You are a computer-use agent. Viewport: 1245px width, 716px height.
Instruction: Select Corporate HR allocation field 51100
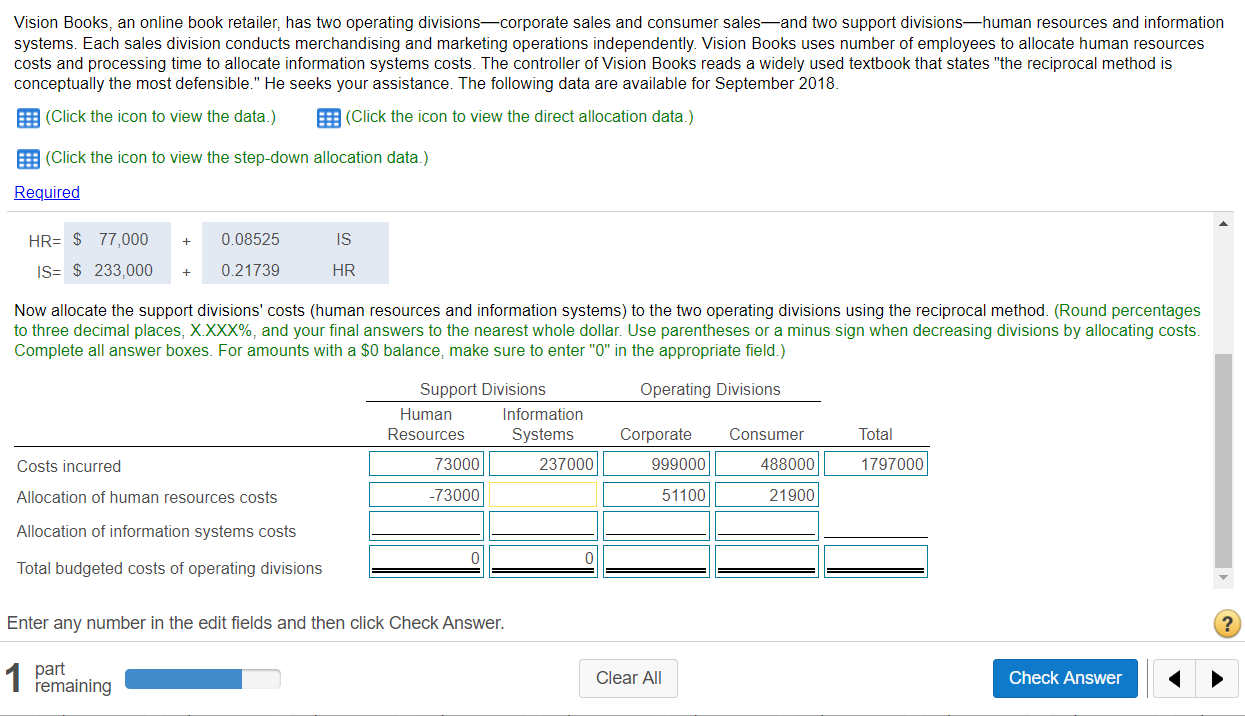[657, 495]
